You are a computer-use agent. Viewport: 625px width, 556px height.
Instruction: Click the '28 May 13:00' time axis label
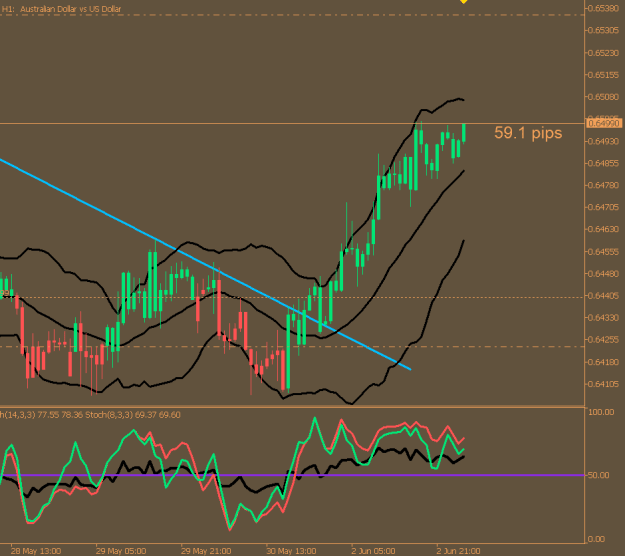[x=36, y=551]
